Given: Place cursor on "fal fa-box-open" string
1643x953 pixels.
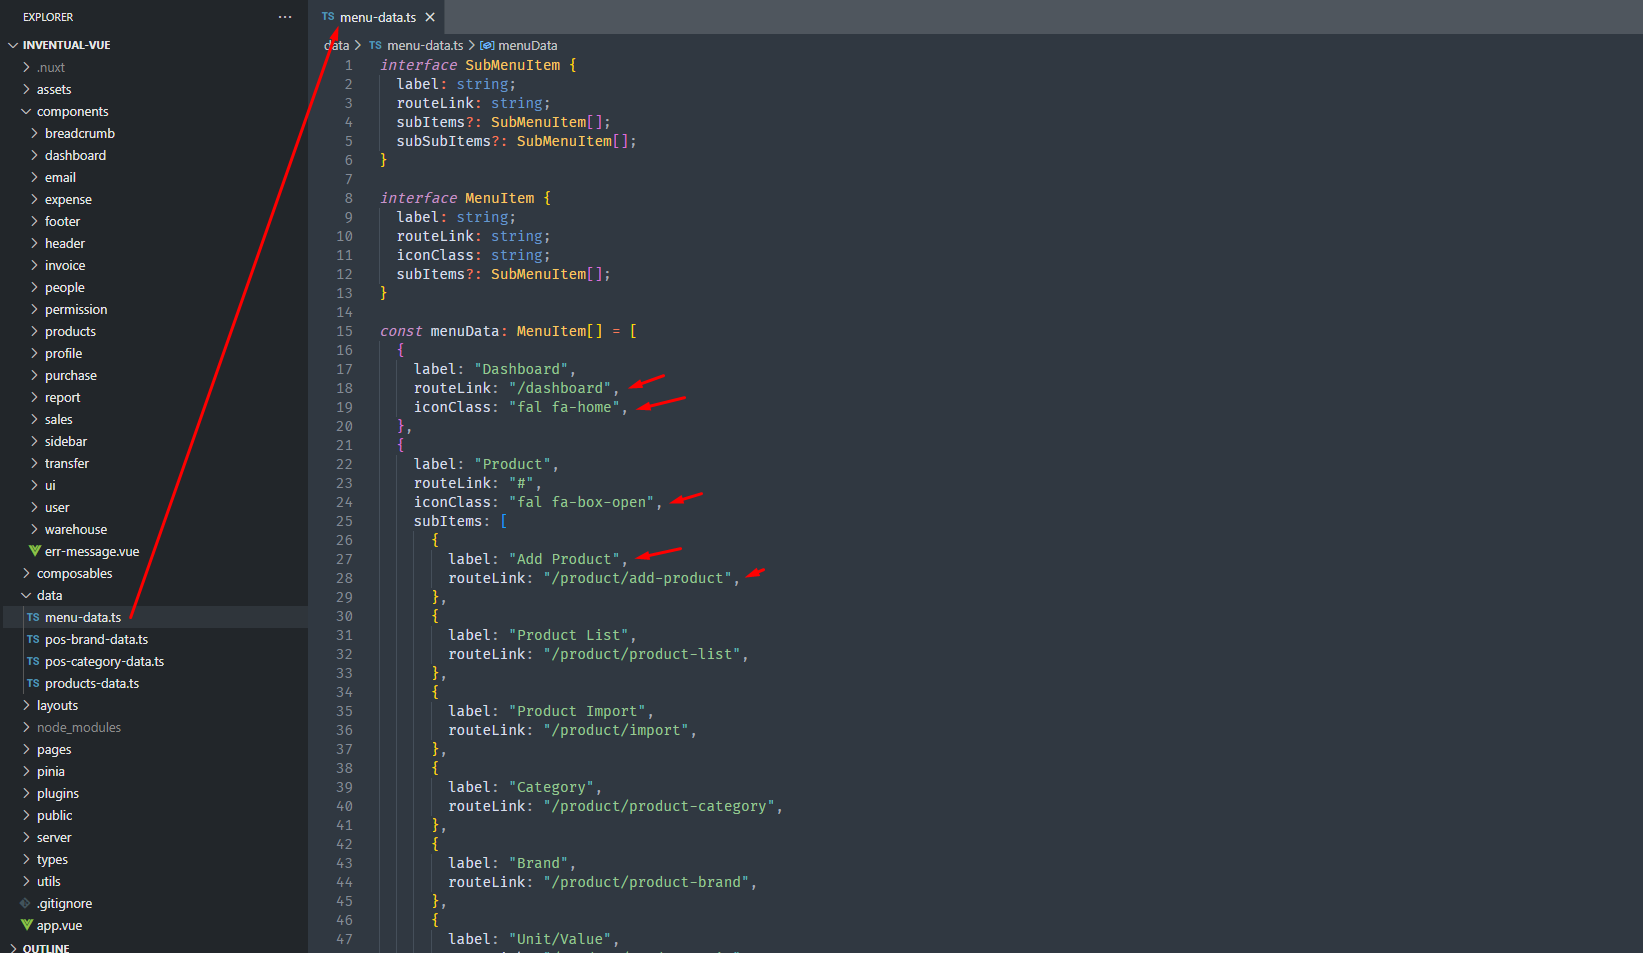Looking at the screenshot, I should click(x=581, y=502).
